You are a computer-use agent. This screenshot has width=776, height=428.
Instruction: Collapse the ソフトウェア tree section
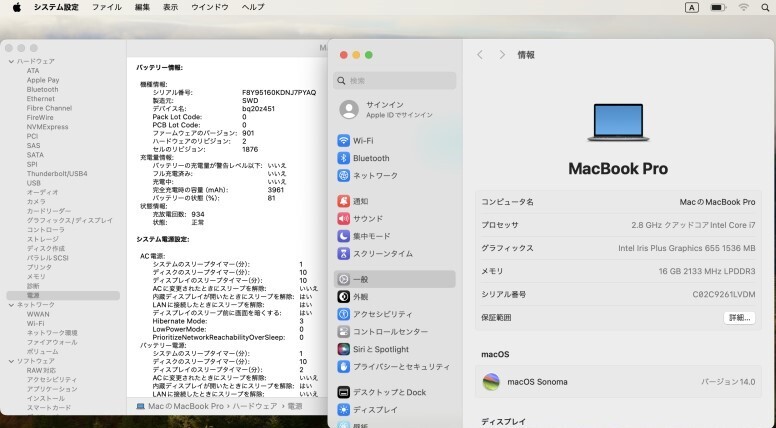point(11,361)
